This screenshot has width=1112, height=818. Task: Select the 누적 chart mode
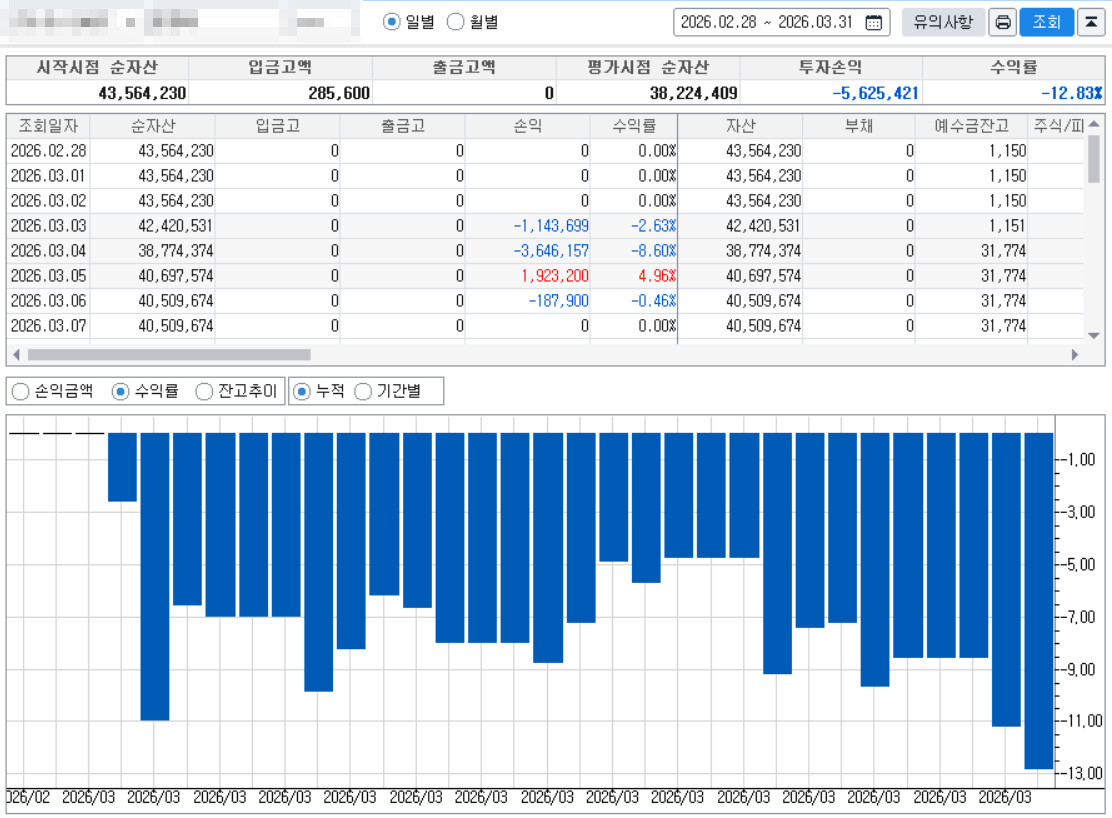pyautogui.click(x=302, y=391)
